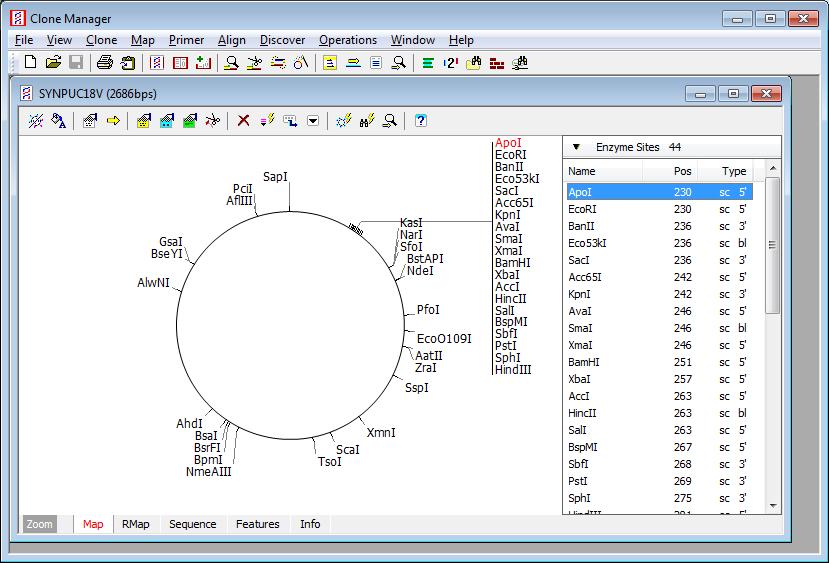
Task: Click the binoculars network search icon
Action: [520, 62]
